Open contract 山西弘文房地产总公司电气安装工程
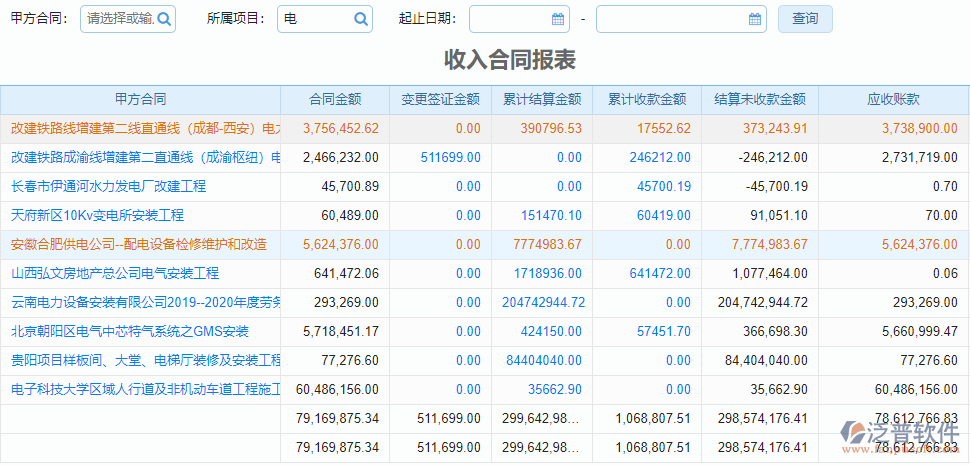 (x=115, y=273)
